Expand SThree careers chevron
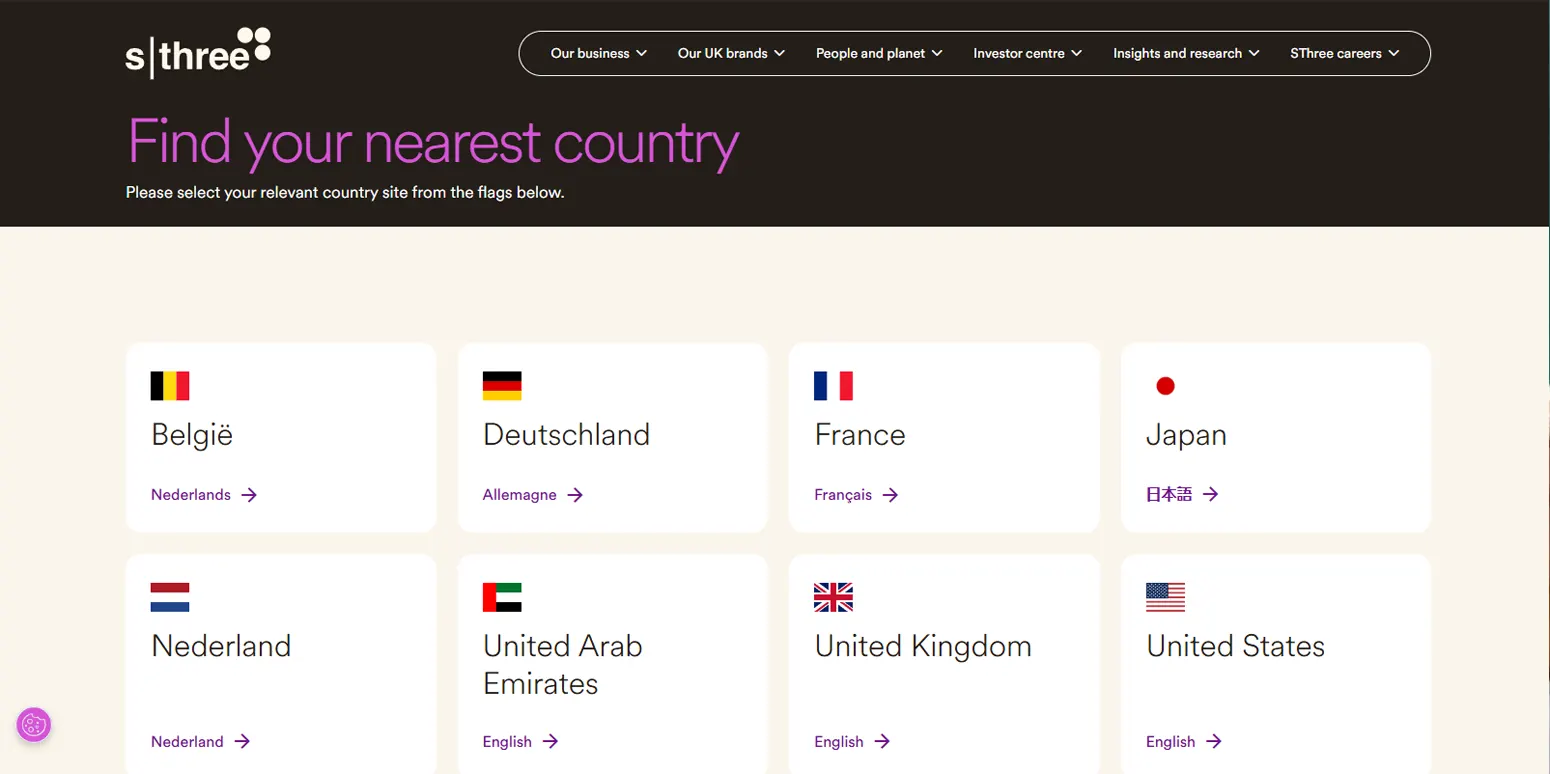The width and height of the screenshot is (1550, 774). pyautogui.click(x=1394, y=53)
